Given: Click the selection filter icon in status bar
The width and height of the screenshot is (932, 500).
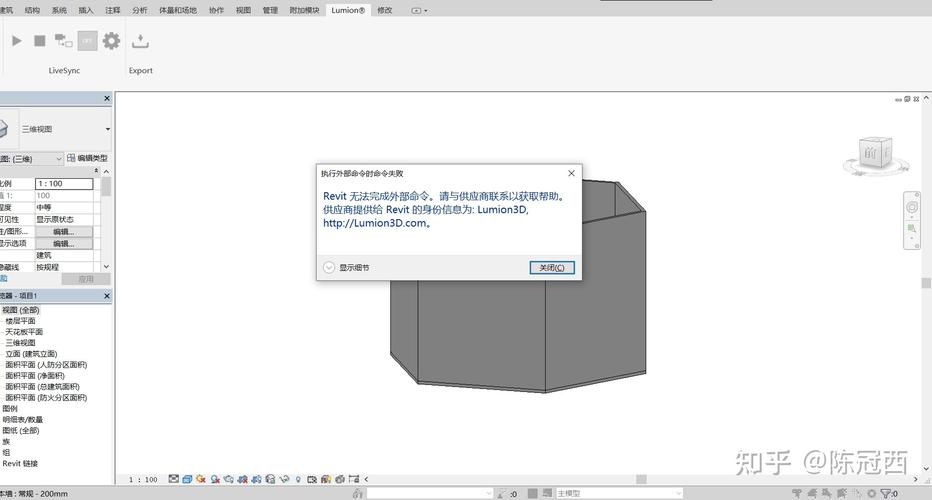Looking at the screenshot, I should point(888,493).
